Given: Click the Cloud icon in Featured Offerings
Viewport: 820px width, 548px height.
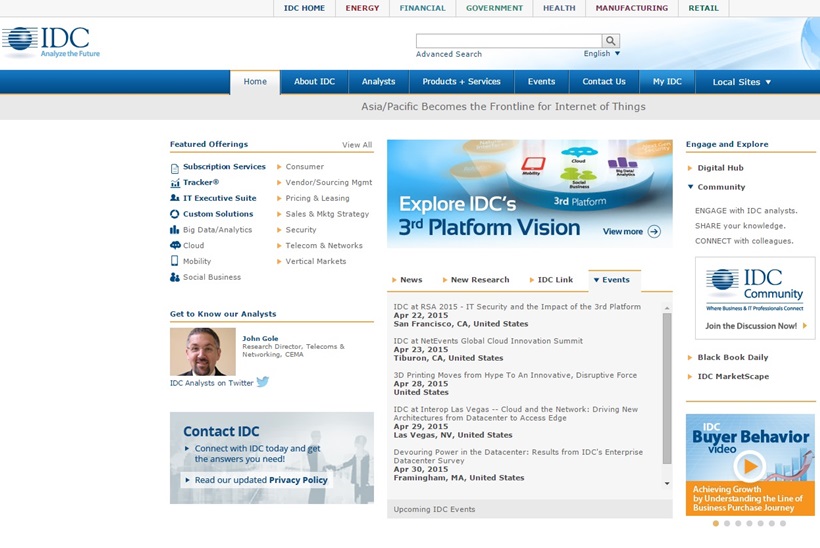Looking at the screenshot, I should (175, 245).
